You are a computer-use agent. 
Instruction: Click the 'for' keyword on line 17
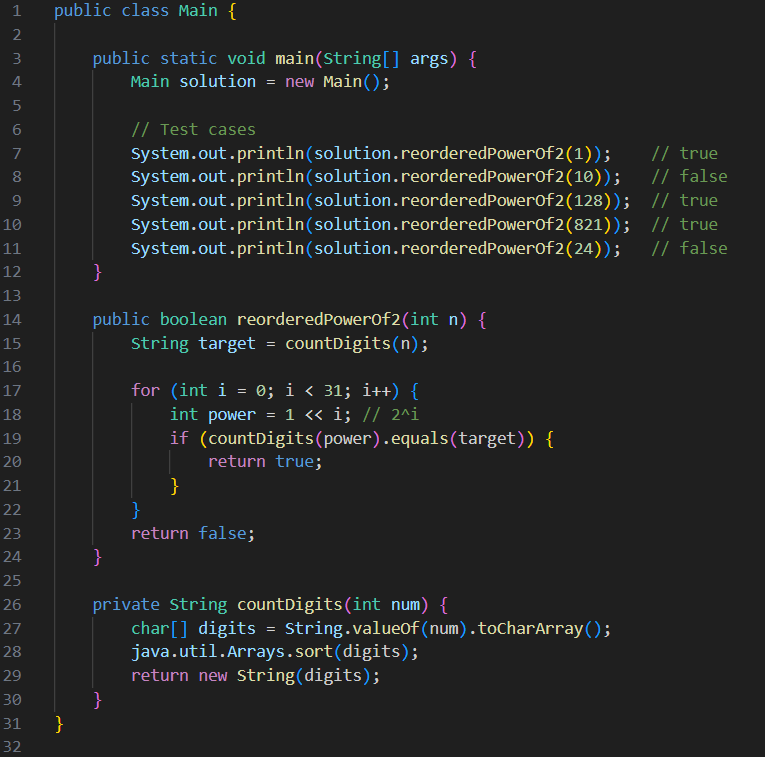145,391
